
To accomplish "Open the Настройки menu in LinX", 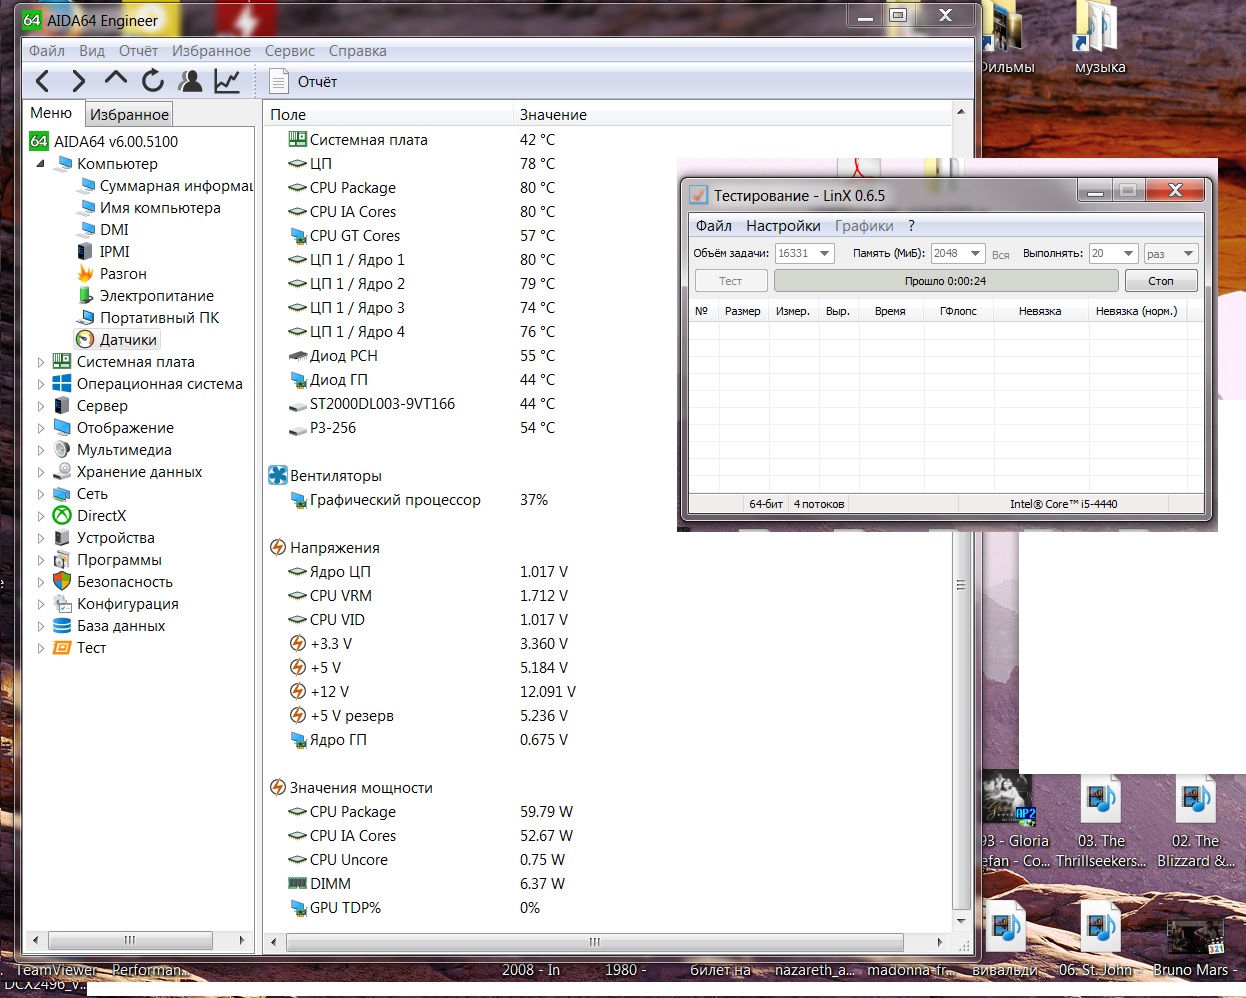I will coord(783,226).
